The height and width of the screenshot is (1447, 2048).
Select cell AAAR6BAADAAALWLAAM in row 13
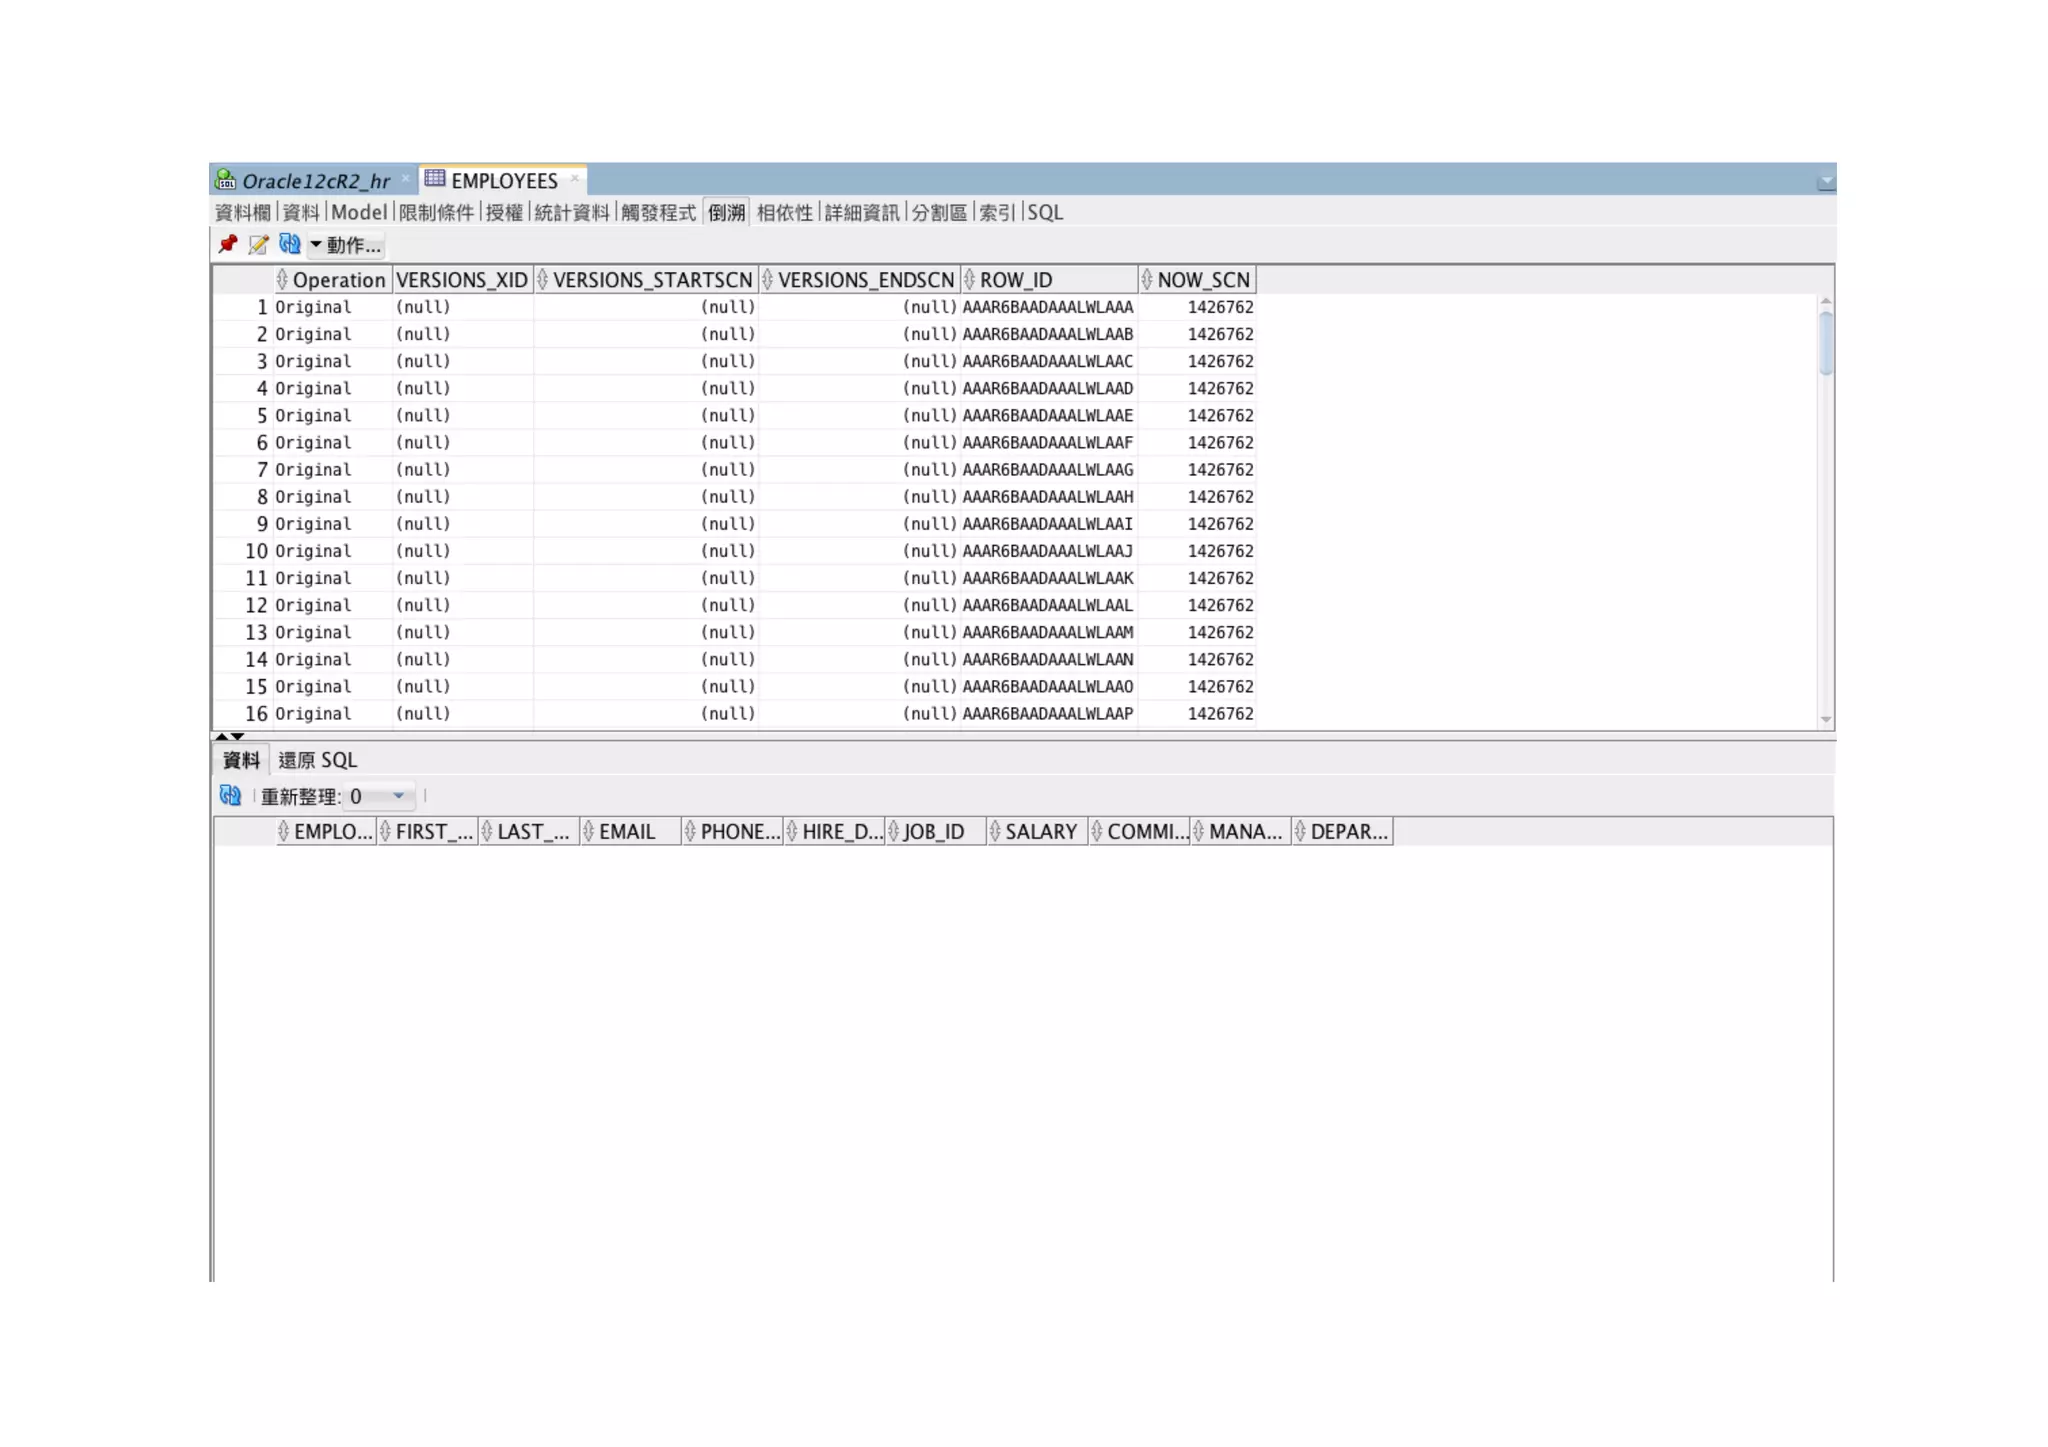pos(1048,632)
